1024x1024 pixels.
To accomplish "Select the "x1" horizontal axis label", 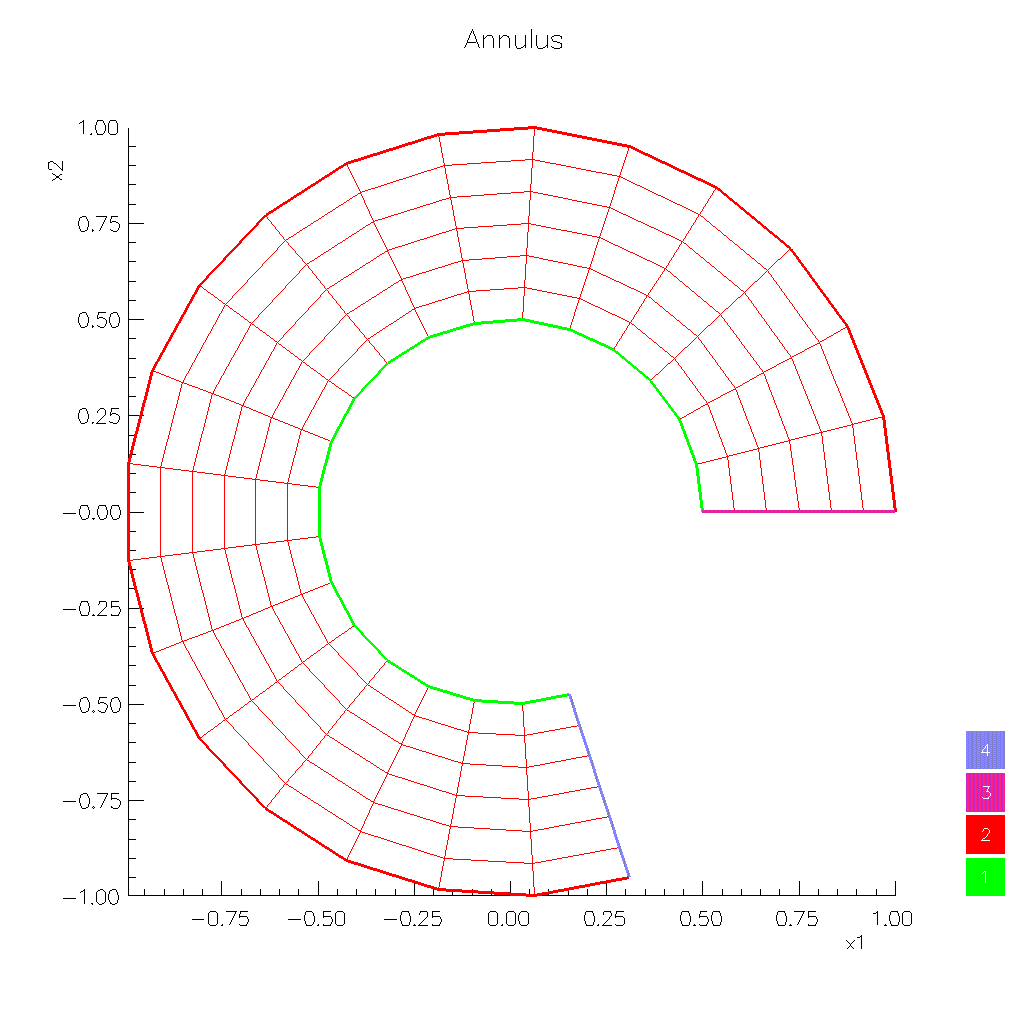I will 855,943.
